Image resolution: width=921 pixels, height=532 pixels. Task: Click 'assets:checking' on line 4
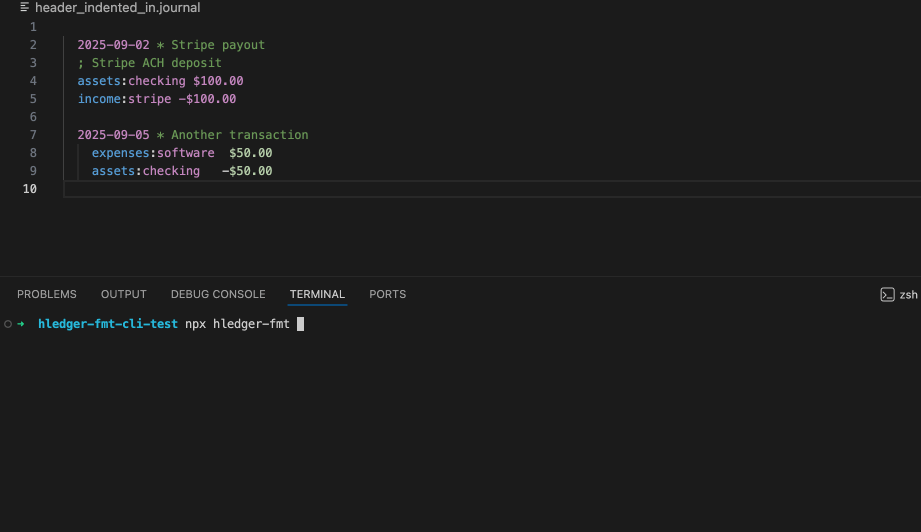point(132,81)
